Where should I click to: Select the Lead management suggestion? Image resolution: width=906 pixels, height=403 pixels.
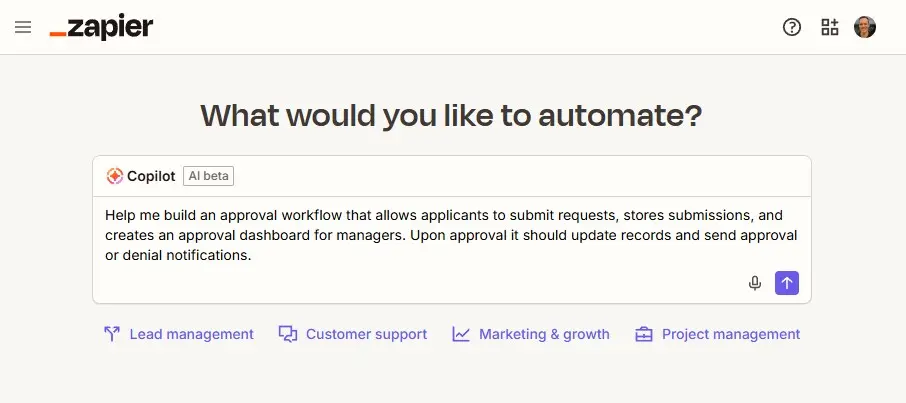coord(179,334)
